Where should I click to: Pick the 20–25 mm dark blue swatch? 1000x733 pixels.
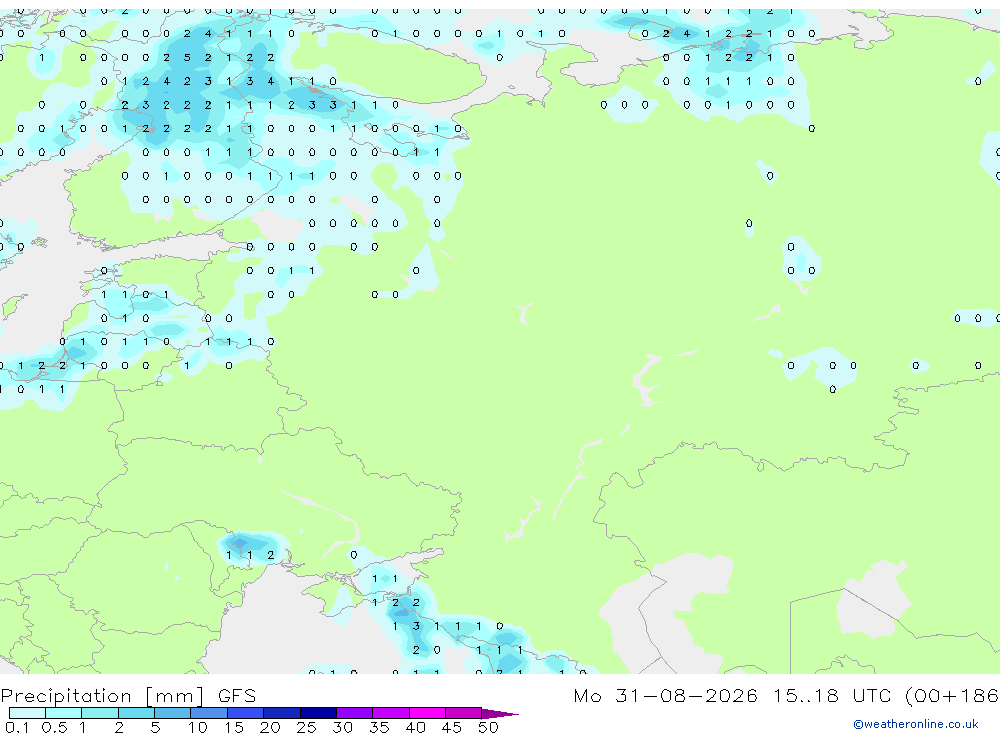point(281,713)
